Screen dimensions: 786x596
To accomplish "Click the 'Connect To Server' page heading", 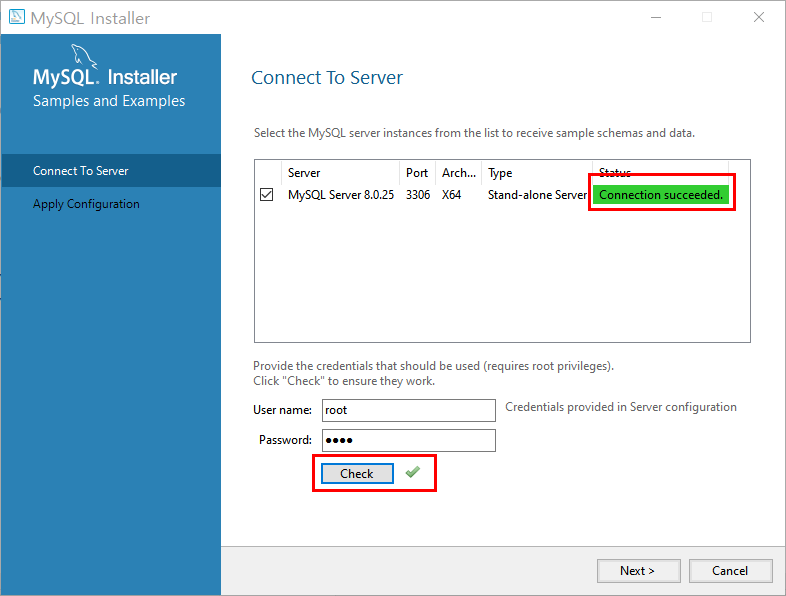I will point(327,78).
